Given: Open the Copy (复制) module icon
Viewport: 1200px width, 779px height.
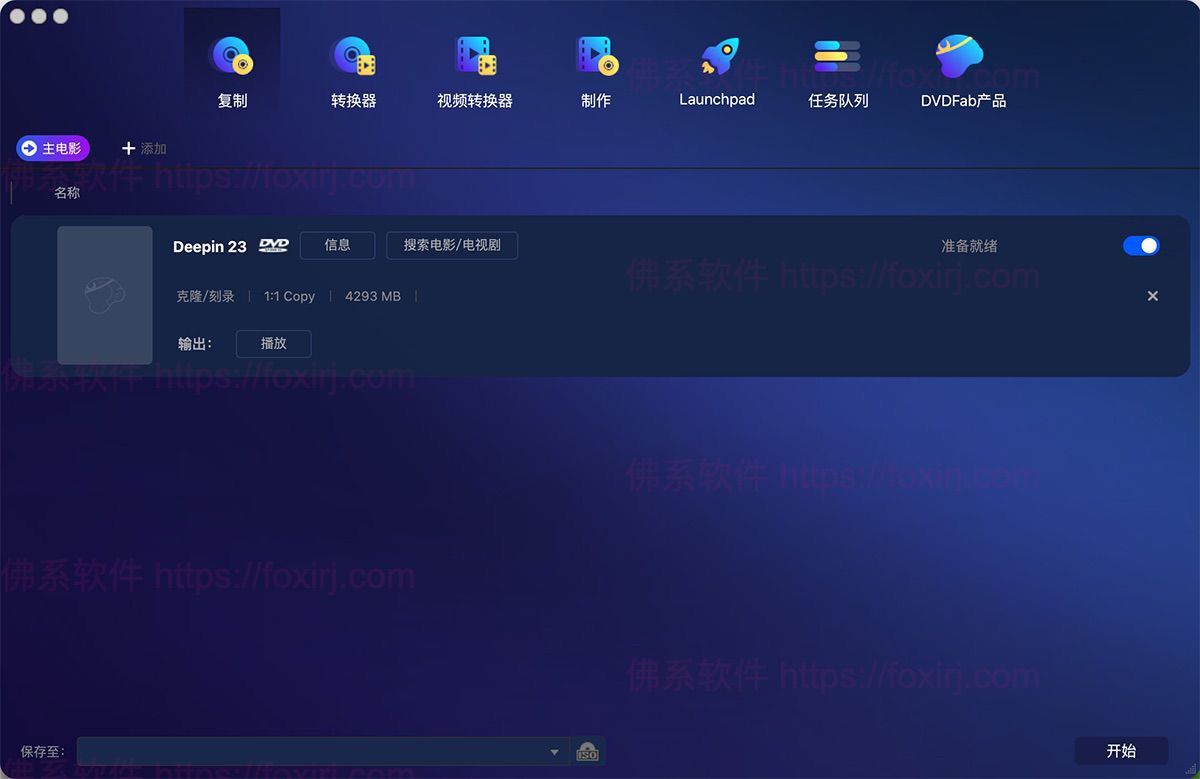Looking at the screenshot, I should tap(232, 58).
